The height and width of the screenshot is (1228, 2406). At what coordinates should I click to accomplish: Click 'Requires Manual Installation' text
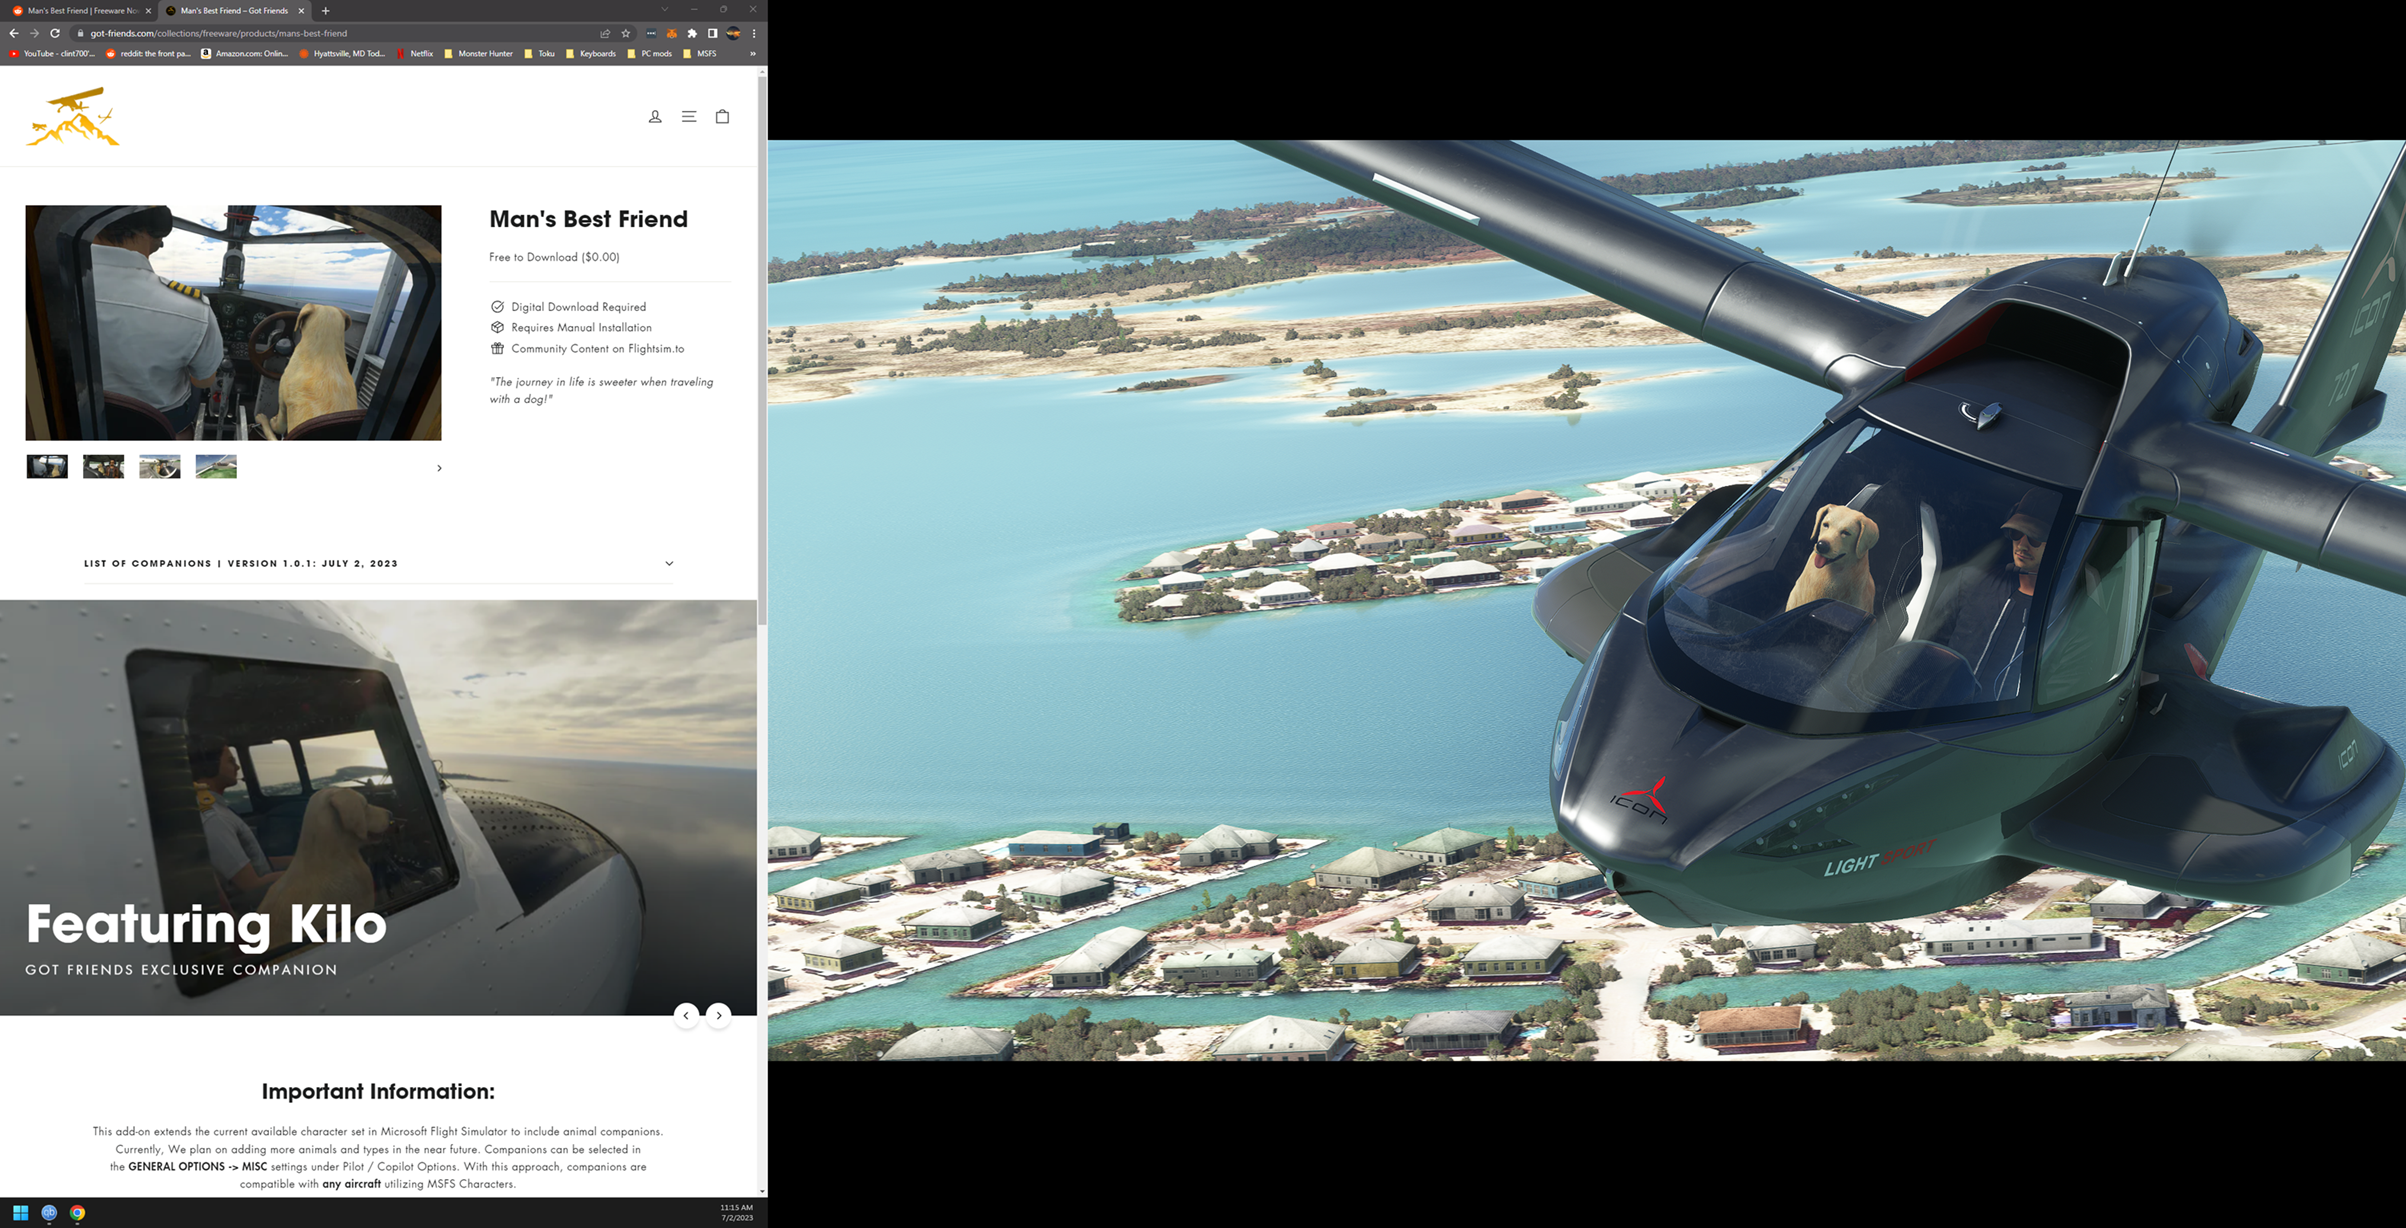581,328
